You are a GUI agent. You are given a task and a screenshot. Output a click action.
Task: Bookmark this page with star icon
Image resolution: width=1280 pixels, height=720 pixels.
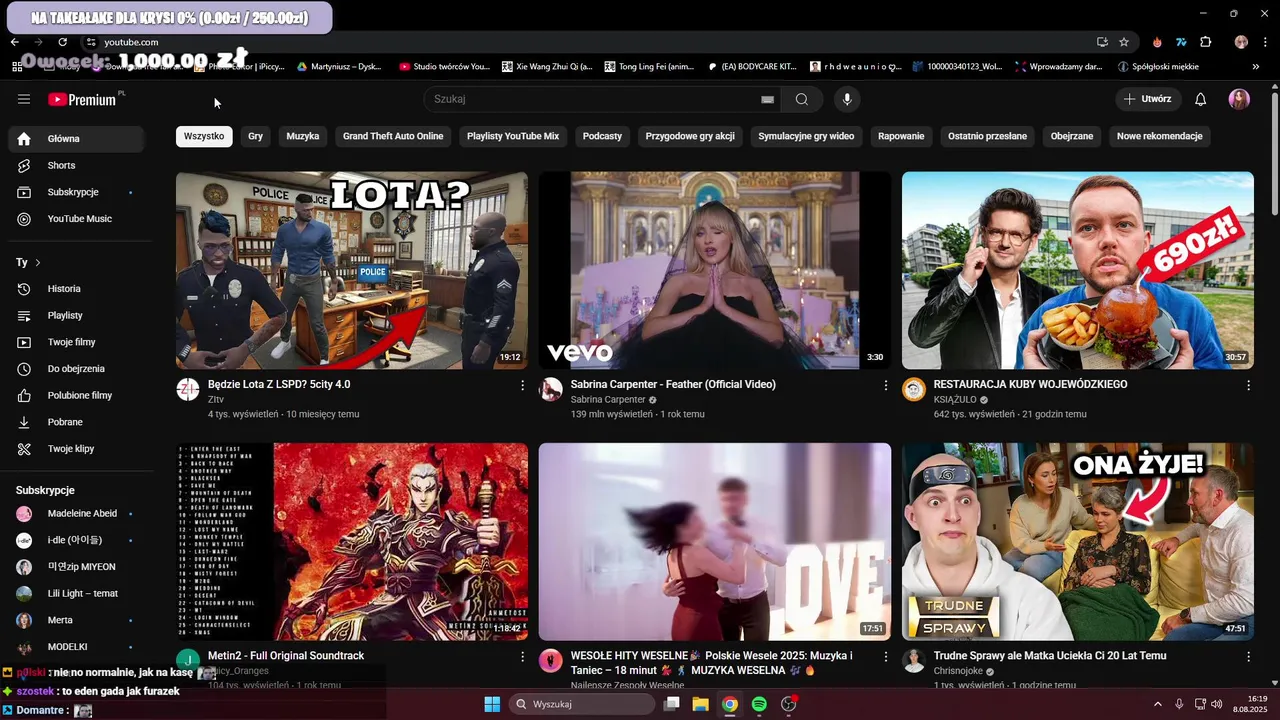1124,42
